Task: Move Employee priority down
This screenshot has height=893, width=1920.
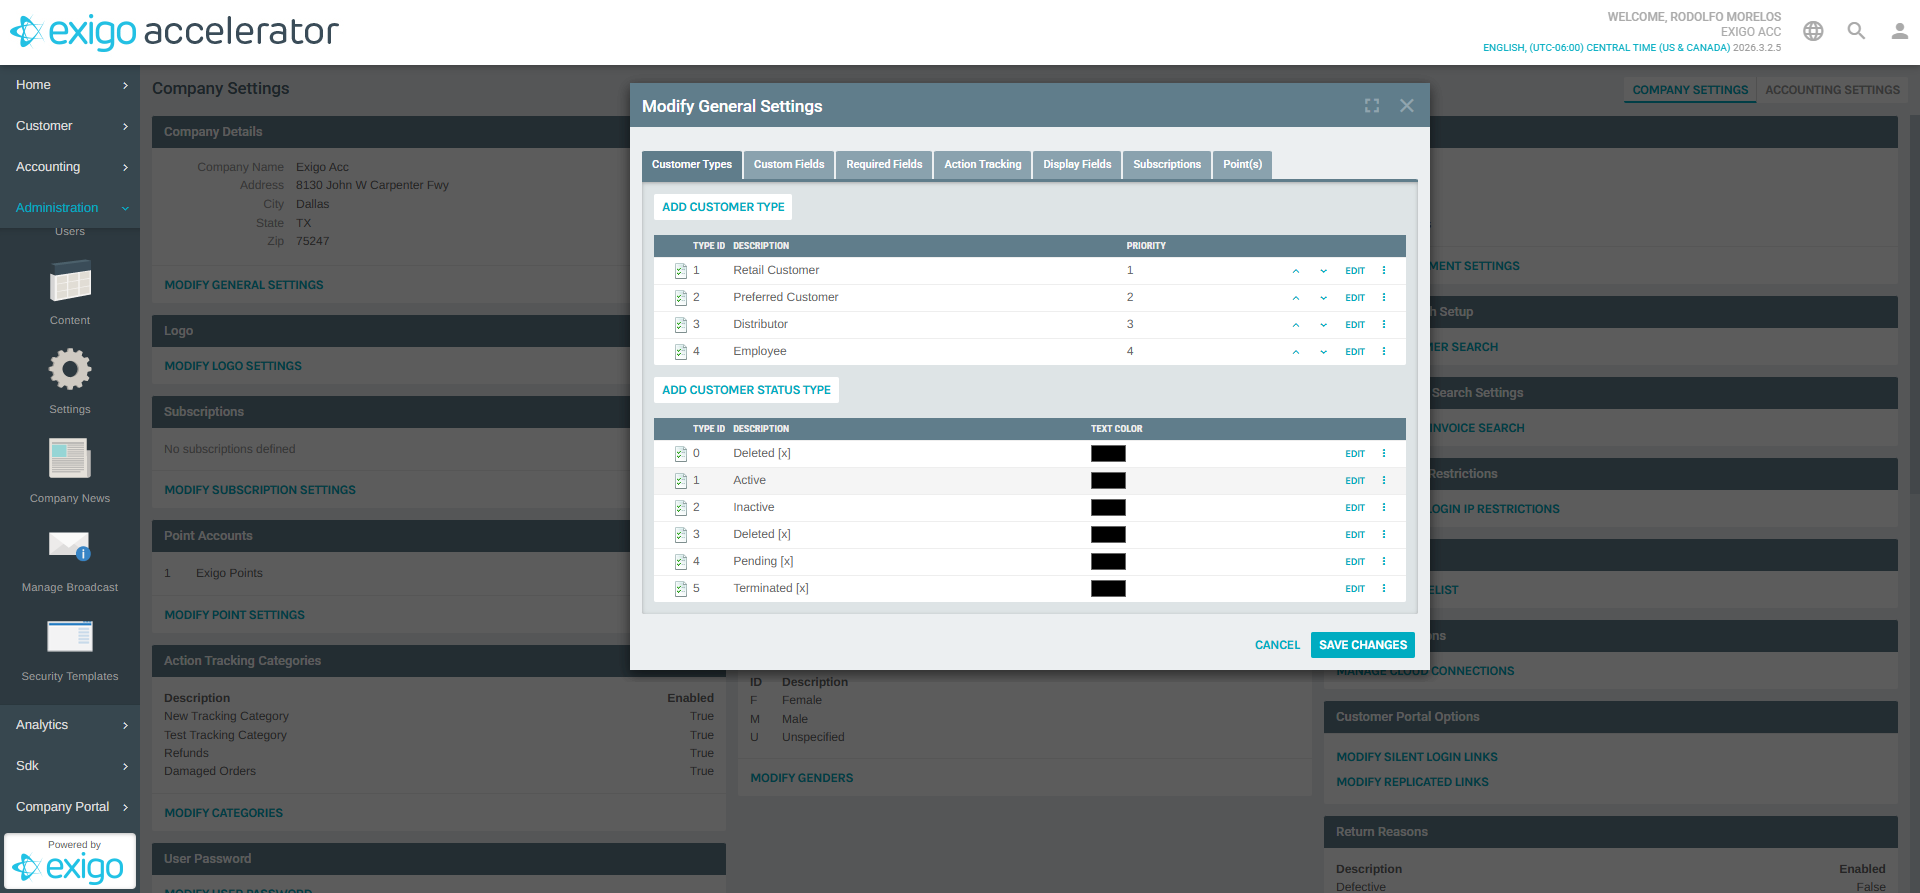Action: [1324, 352]
